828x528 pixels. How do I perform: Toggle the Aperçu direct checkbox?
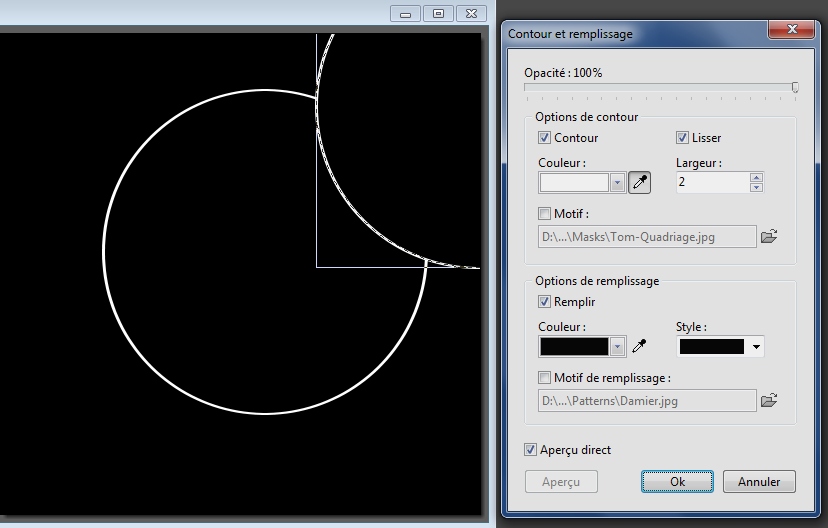coord(530,449)
